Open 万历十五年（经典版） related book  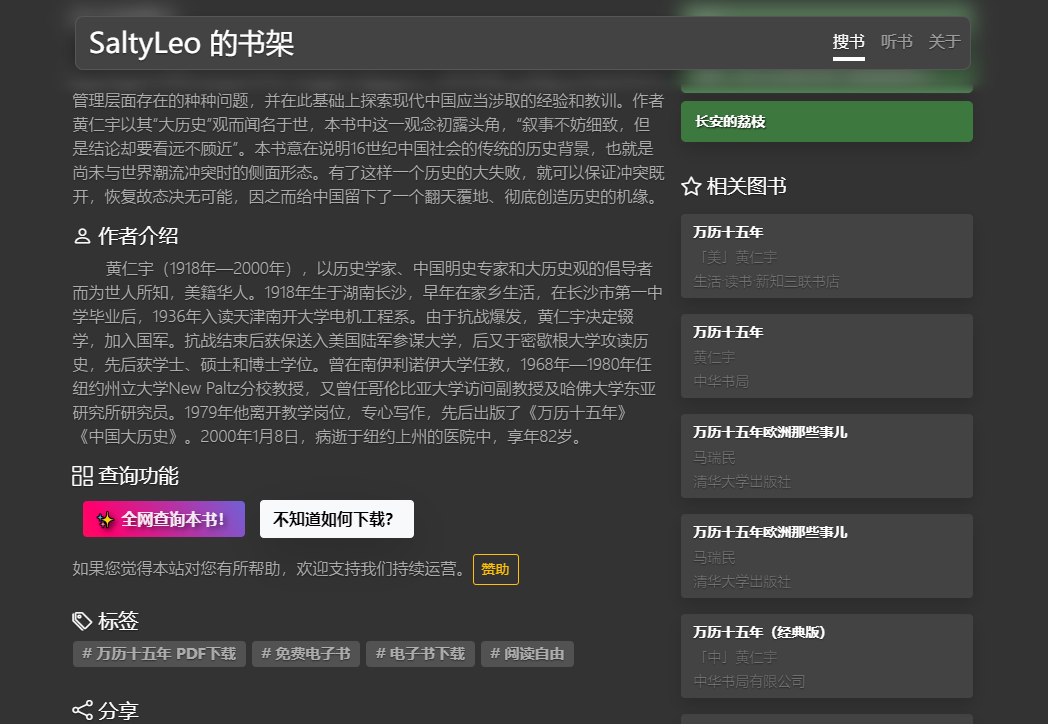coord(826,656)
